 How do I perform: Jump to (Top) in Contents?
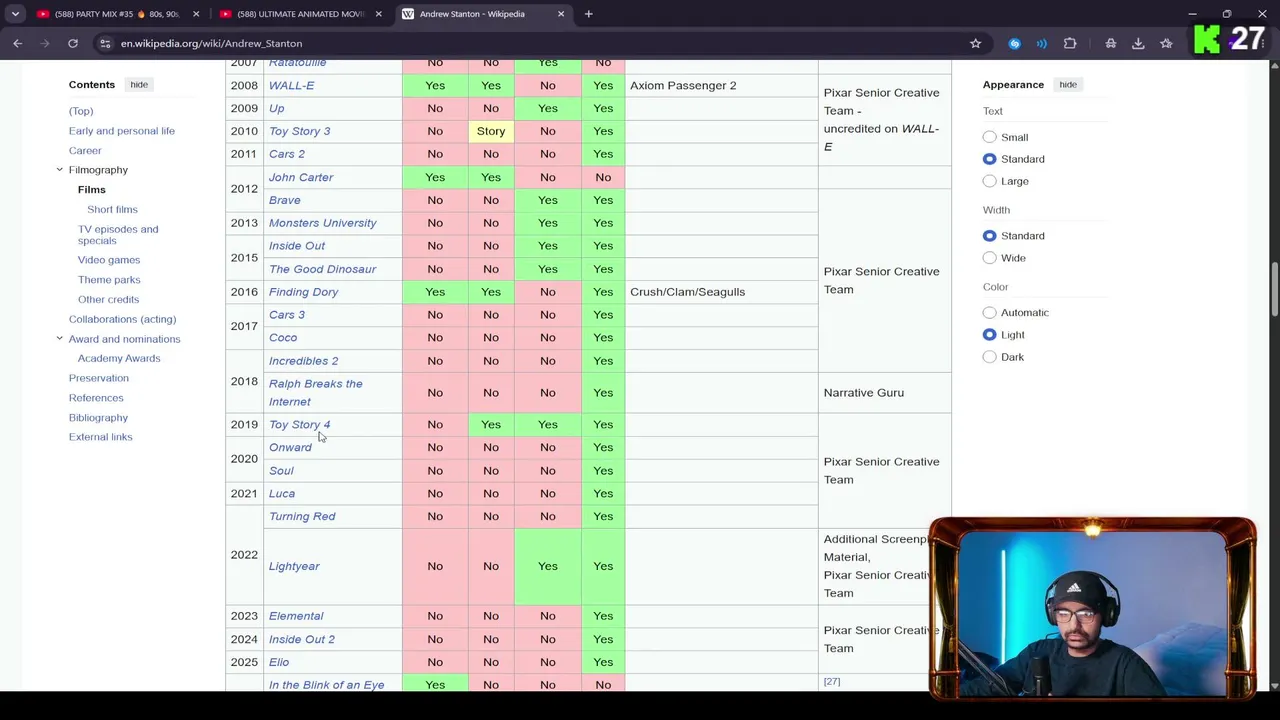tap(81, 111)
